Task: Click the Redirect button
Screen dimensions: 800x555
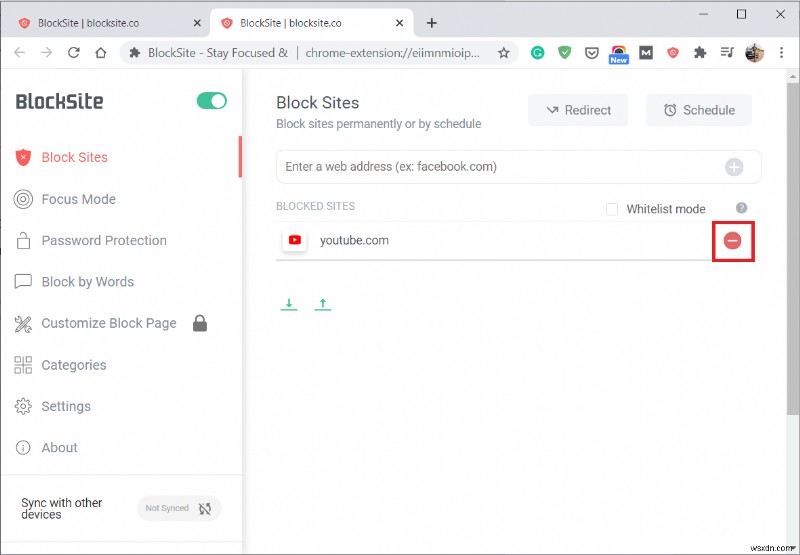Action: pyautogui.click(x=578, y=110)
